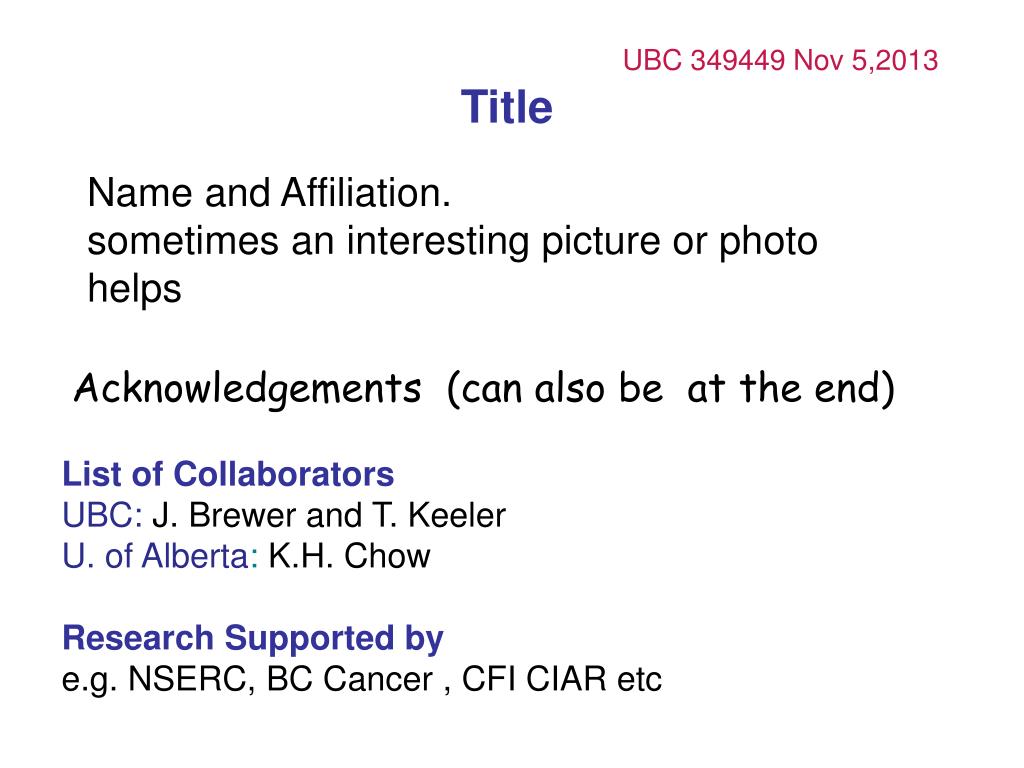Click the blue 'UBC:' label

pyautogui.click(x=103, y=515)
